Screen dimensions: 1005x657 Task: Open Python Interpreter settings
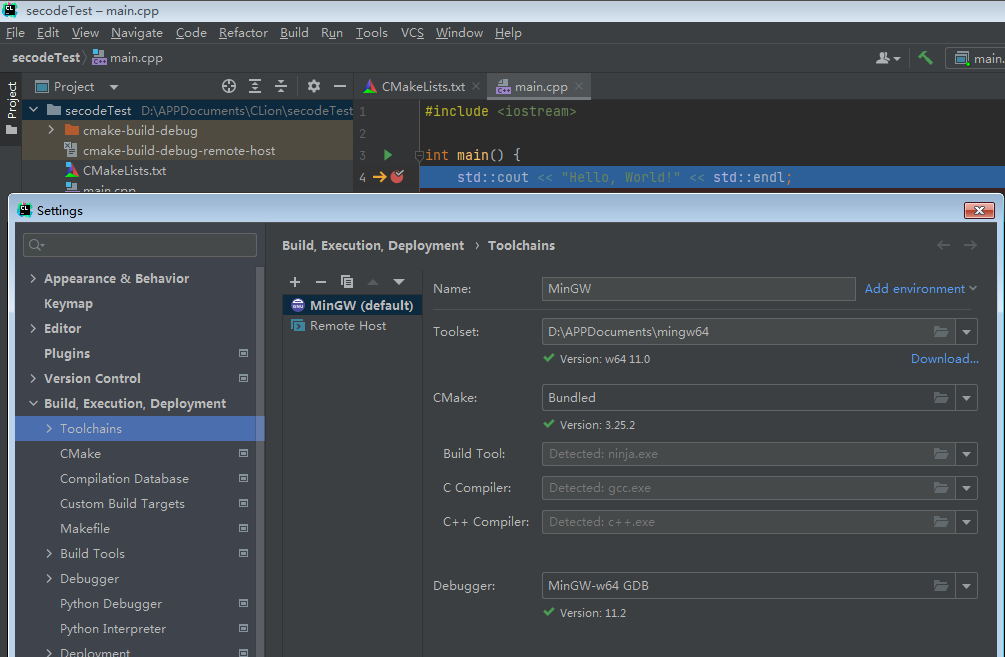point(113,628)
